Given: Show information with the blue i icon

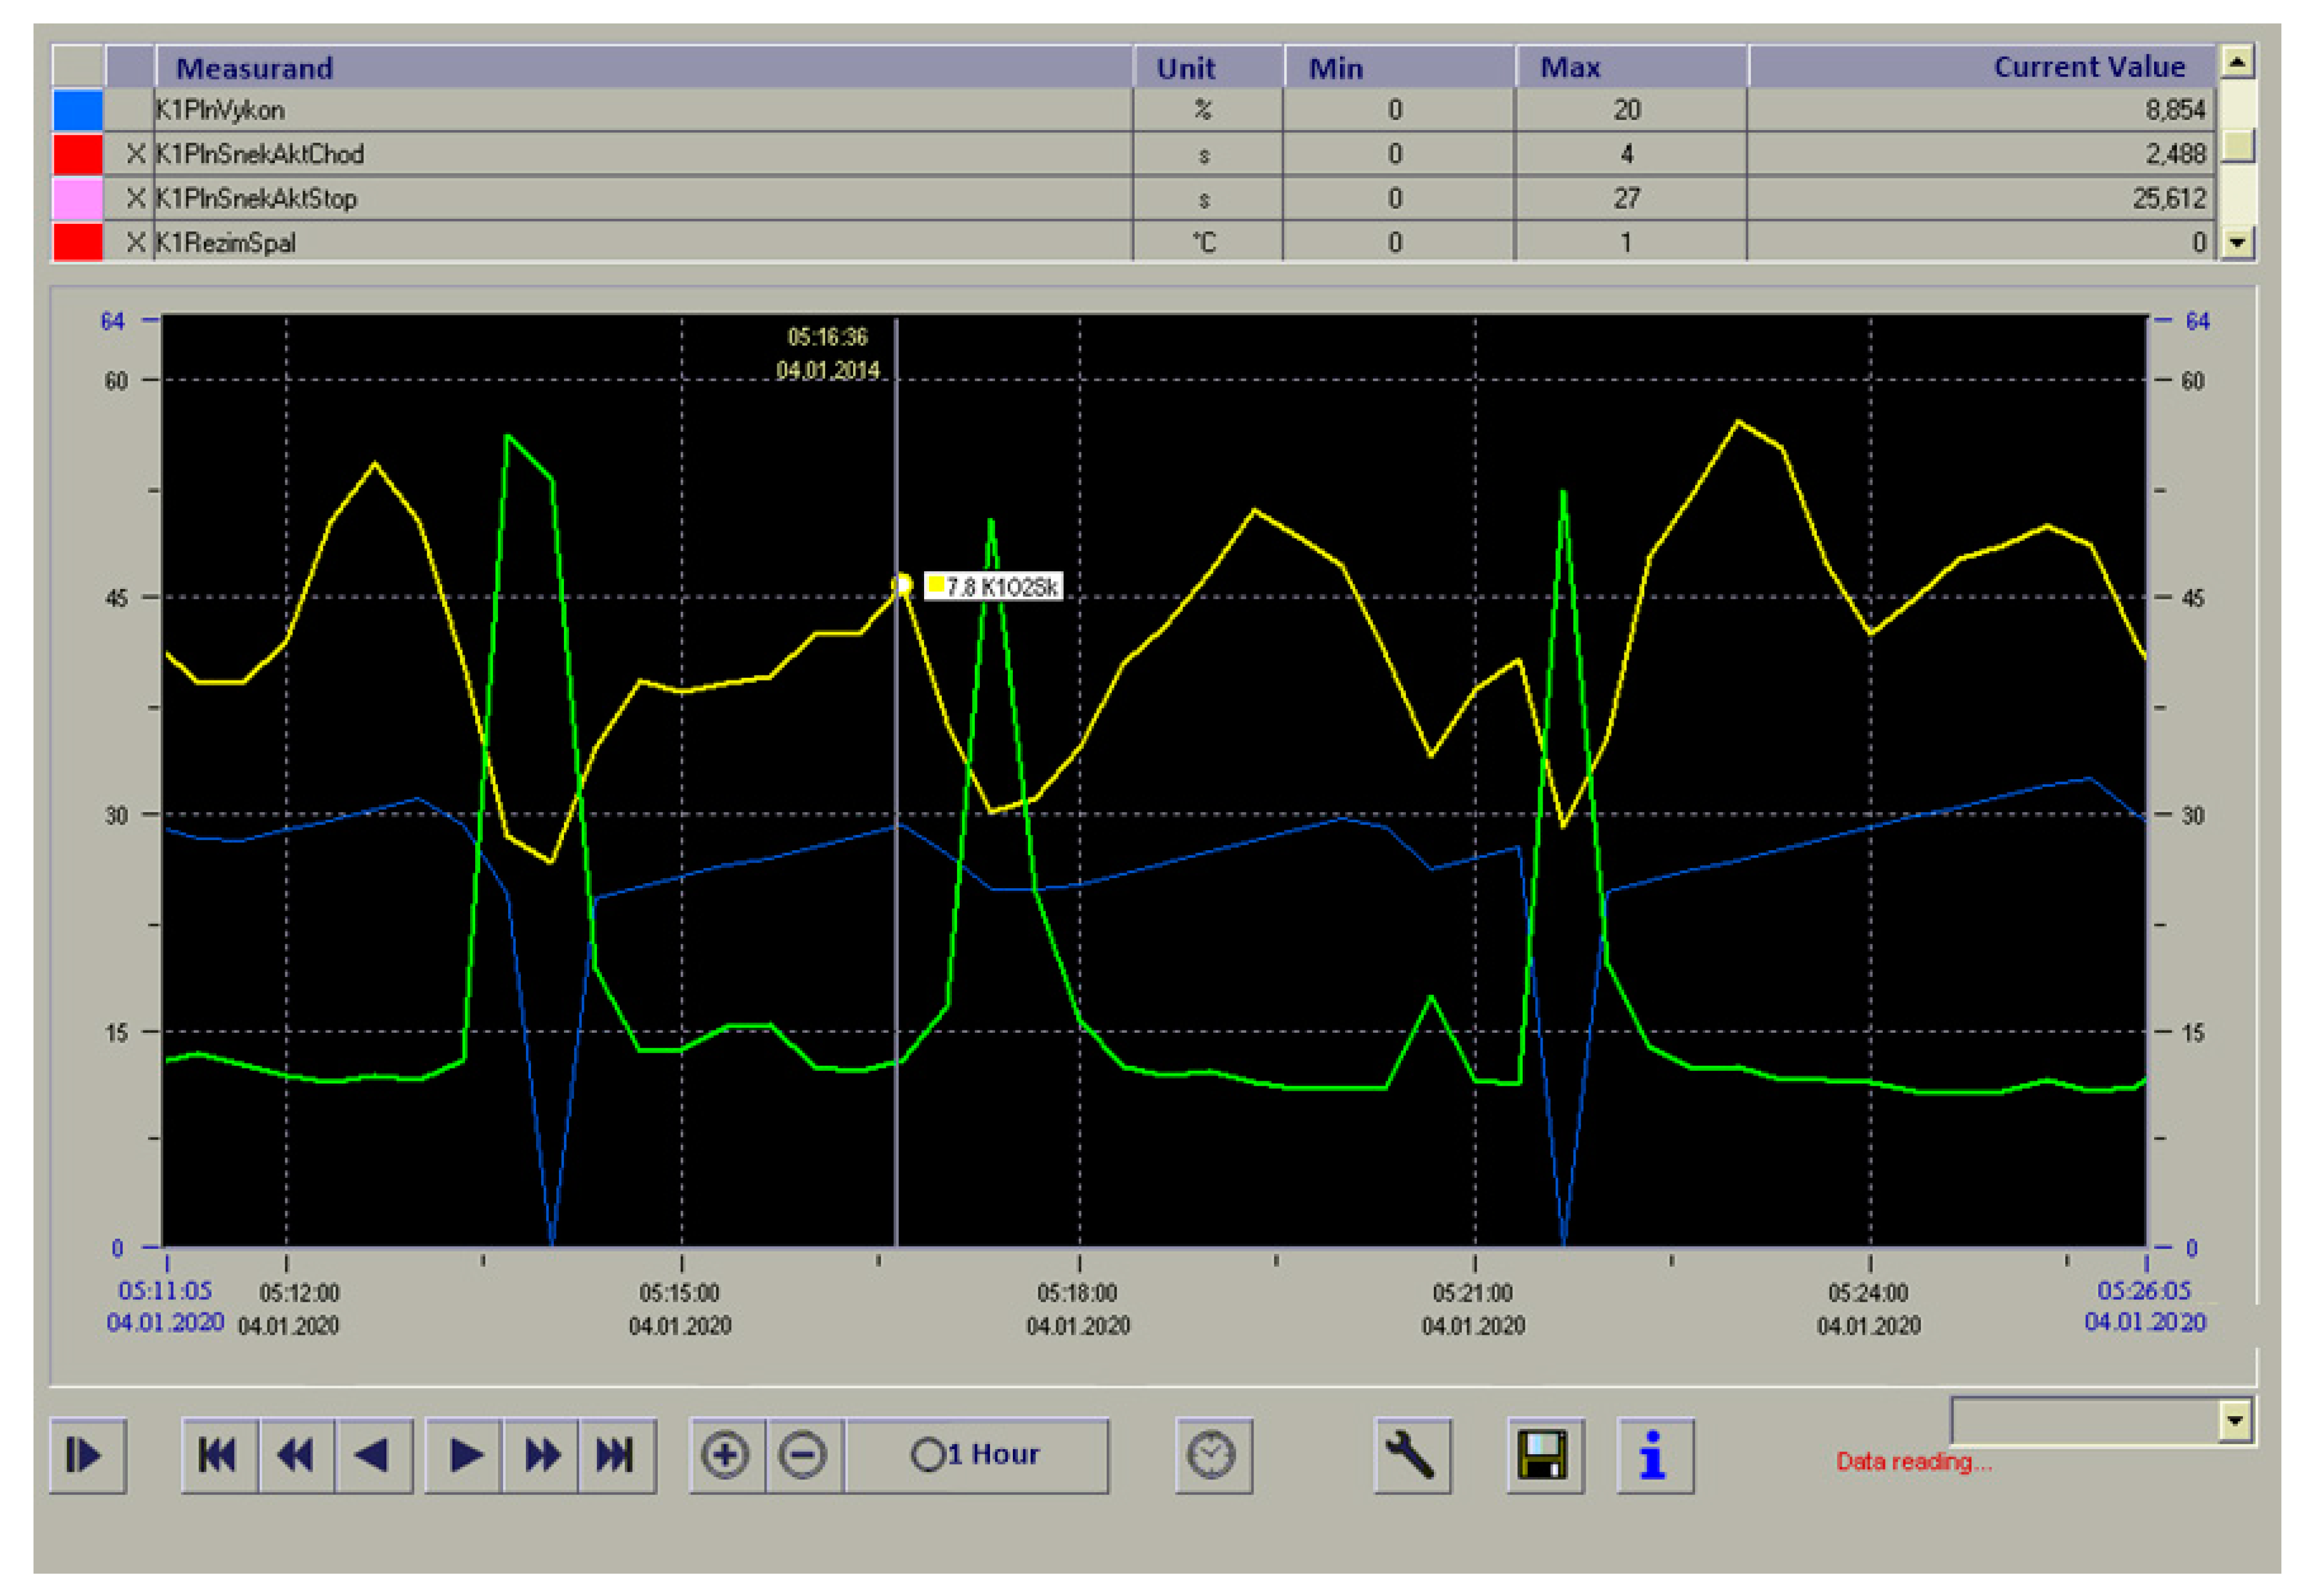Looking at the screenshot, I should click(x=1653, y=1455).
